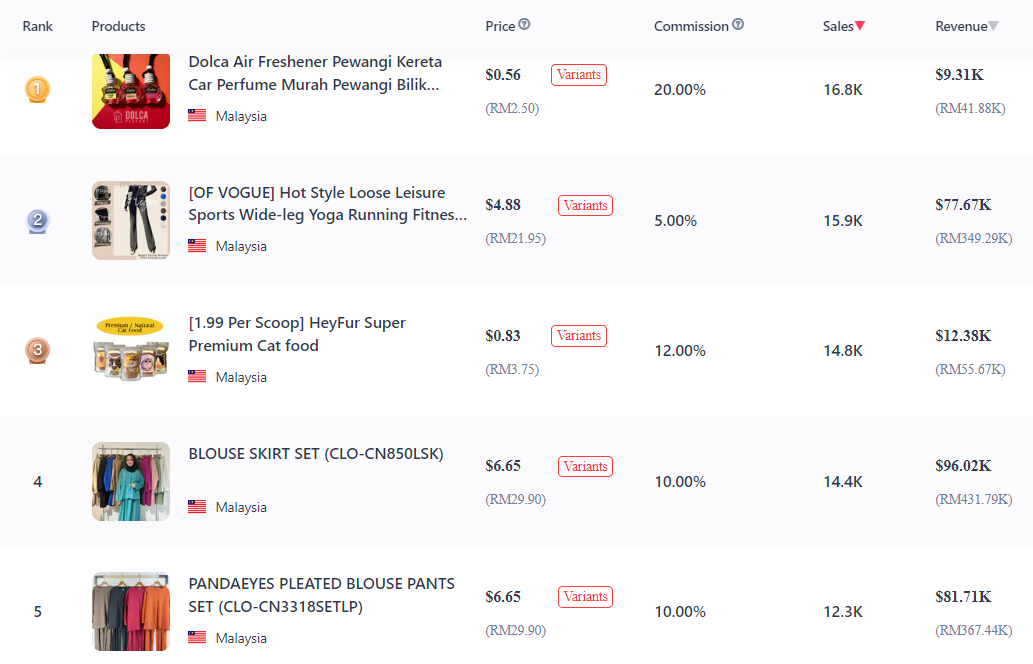The height and width of the screenshot is (664, 1033).
Task: Open Dolca Air Freshener product thumbnail
Action: point(131,91)
